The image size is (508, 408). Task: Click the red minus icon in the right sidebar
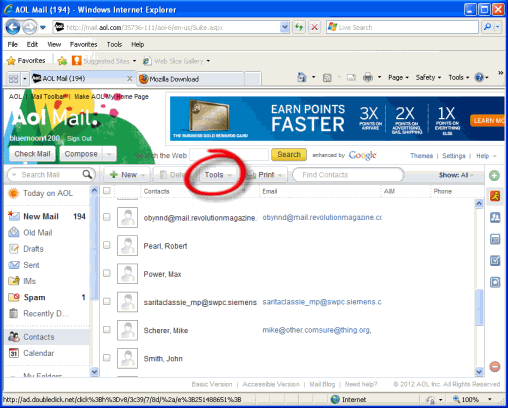click(495, 367)
